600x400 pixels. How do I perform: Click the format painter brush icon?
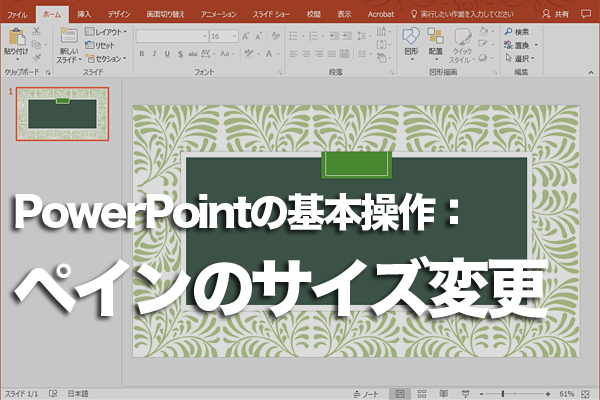click(36, 58)
